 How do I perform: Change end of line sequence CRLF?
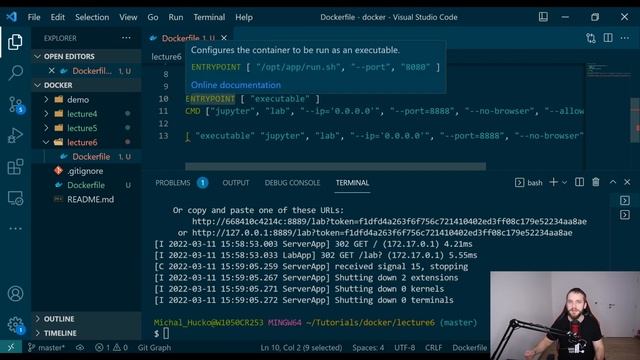[x=433, y=347]
